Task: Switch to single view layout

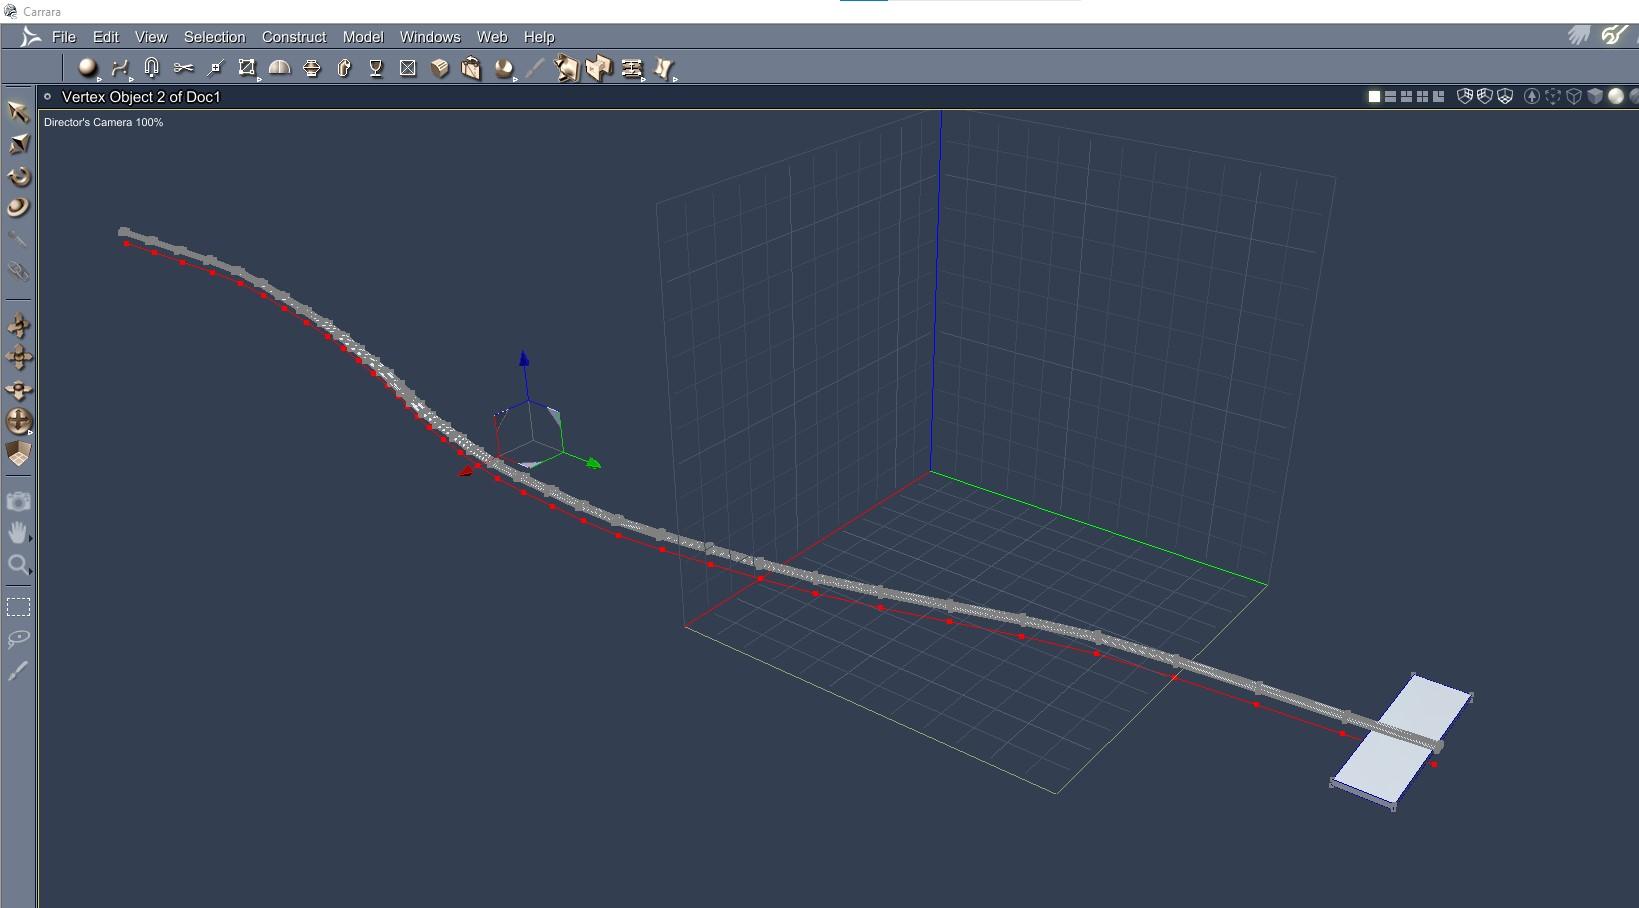Action: tap(1374, 97)
